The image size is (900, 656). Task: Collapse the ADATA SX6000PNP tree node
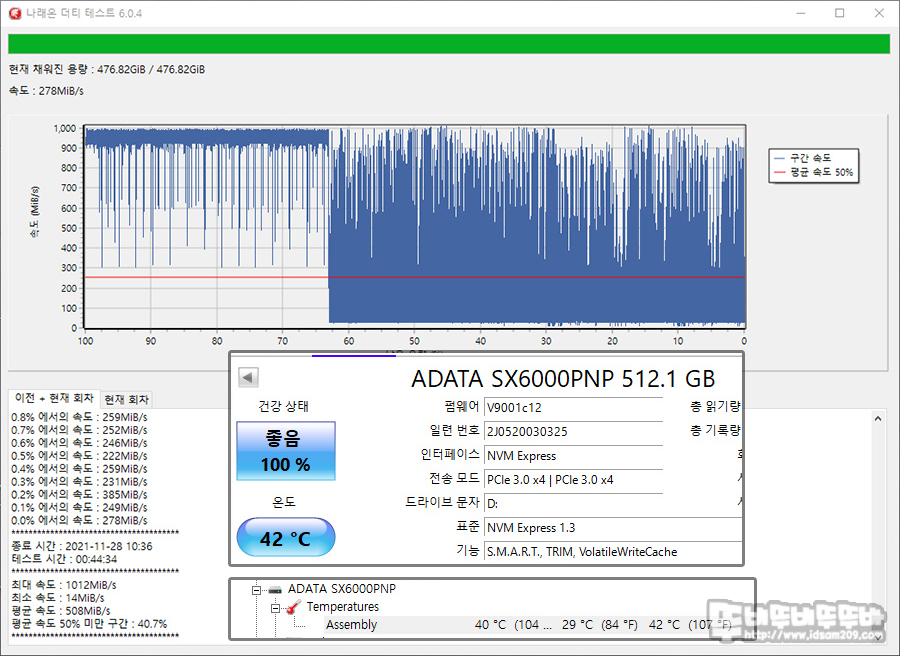[x=256, y=589]
